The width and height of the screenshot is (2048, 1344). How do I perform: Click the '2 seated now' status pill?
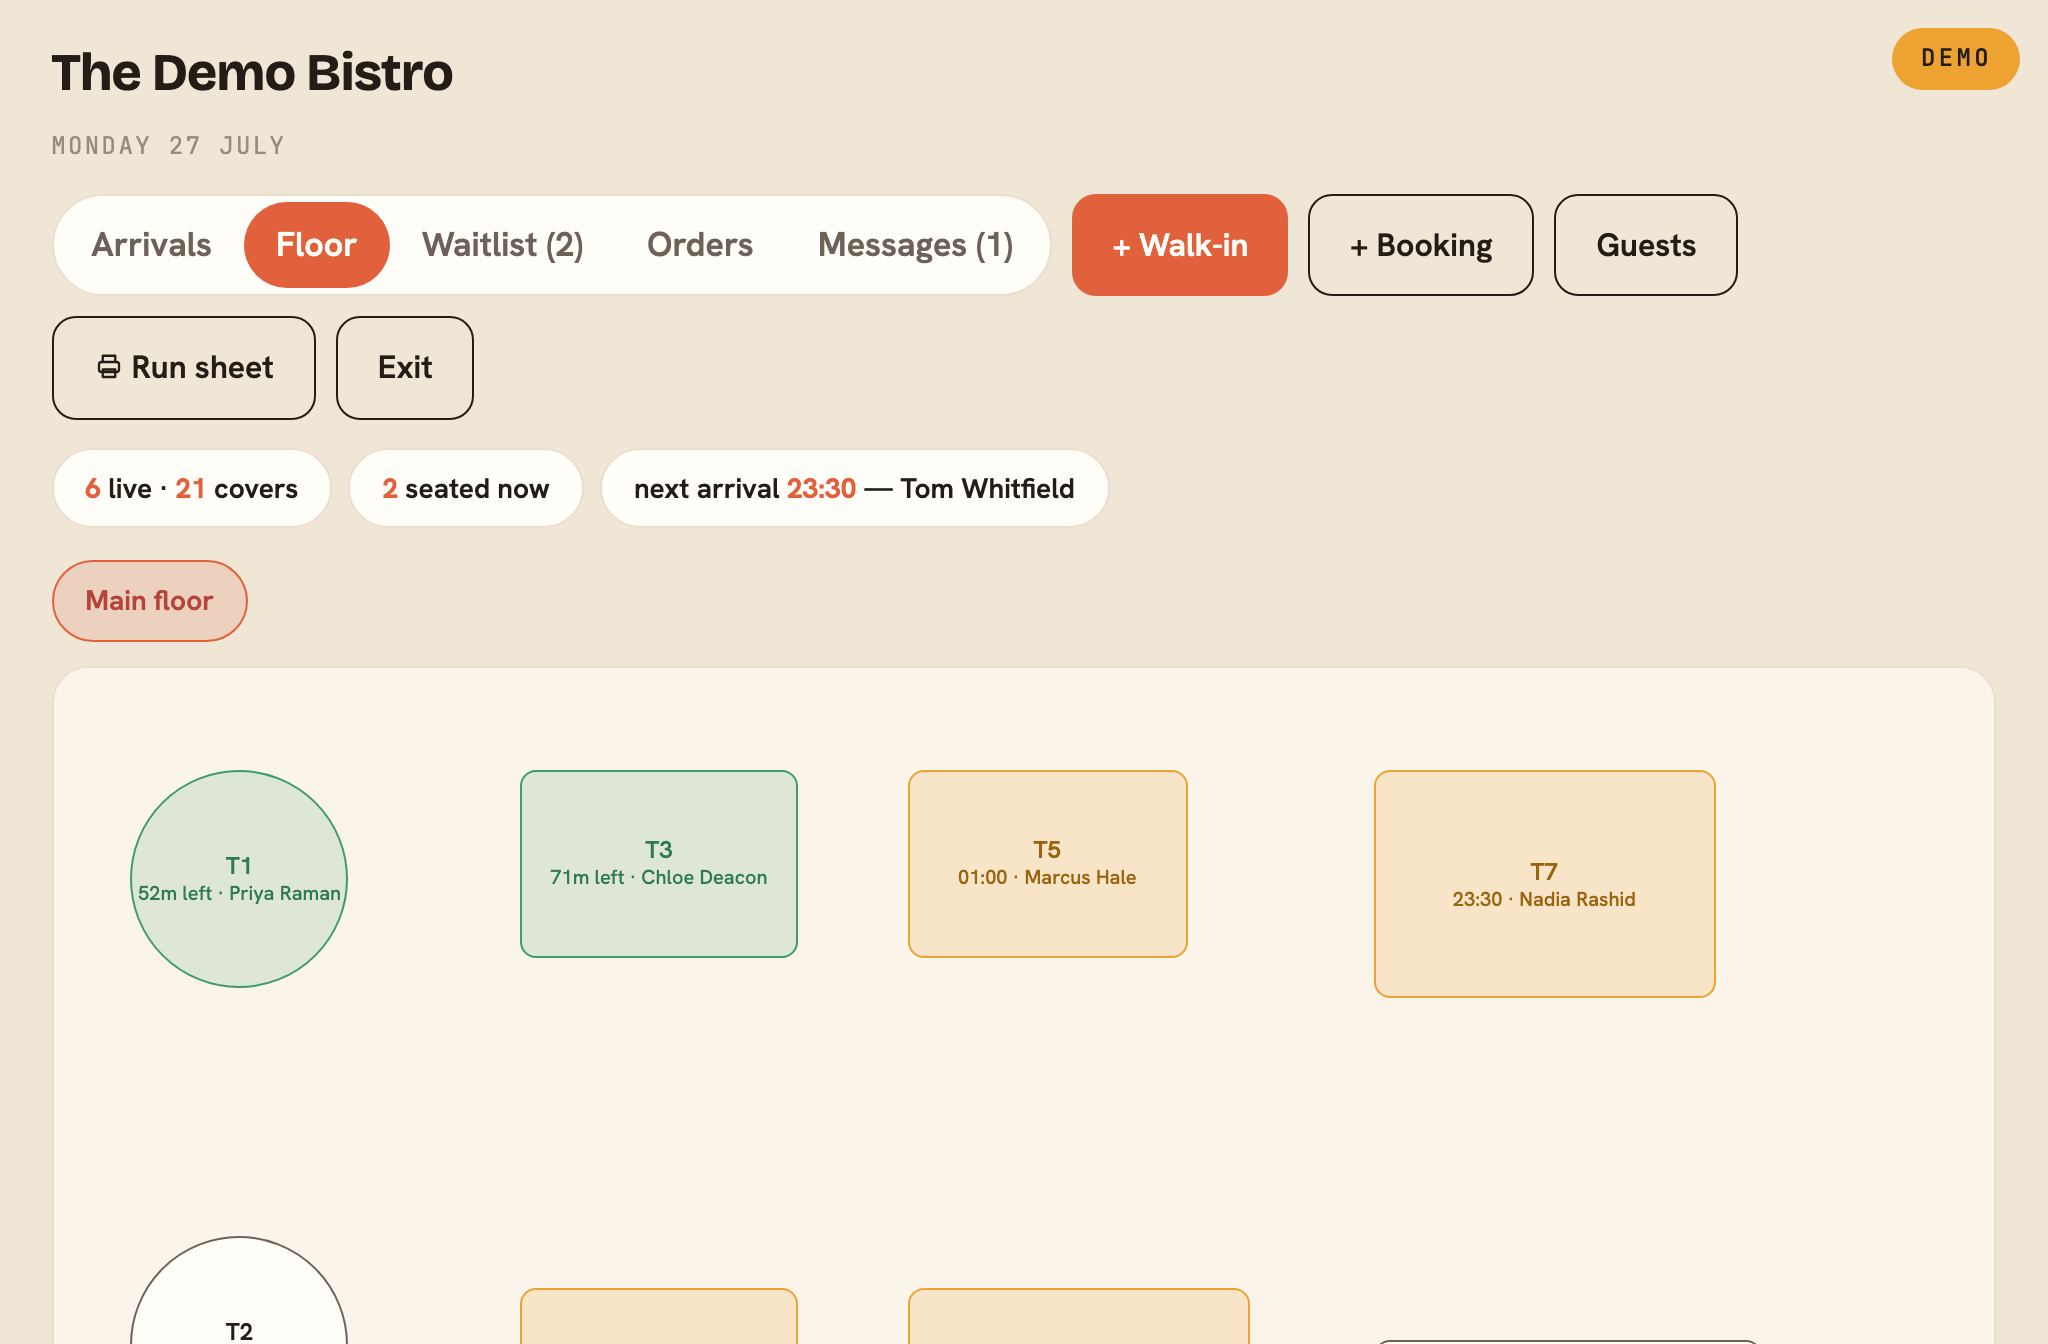click(x=466, y=488)
